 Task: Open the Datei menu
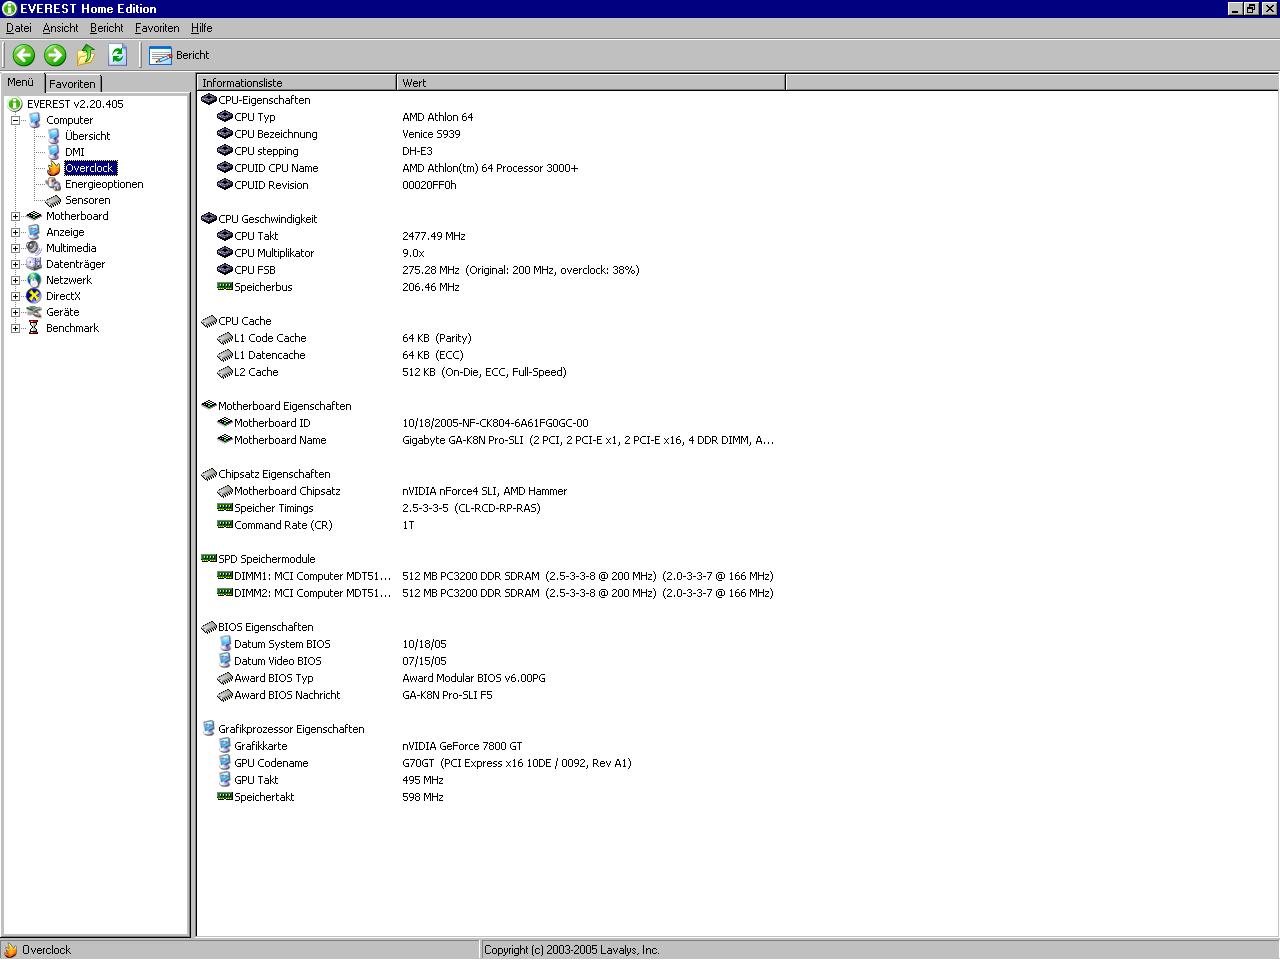point(19,28)
